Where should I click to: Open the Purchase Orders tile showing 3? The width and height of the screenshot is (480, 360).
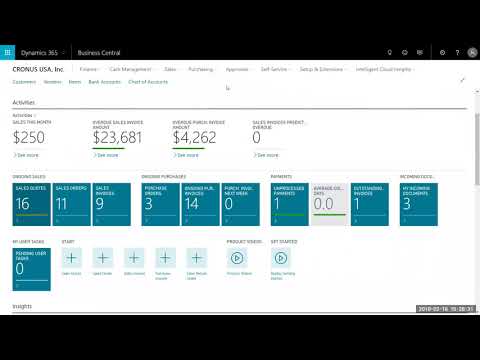point(161,204)
